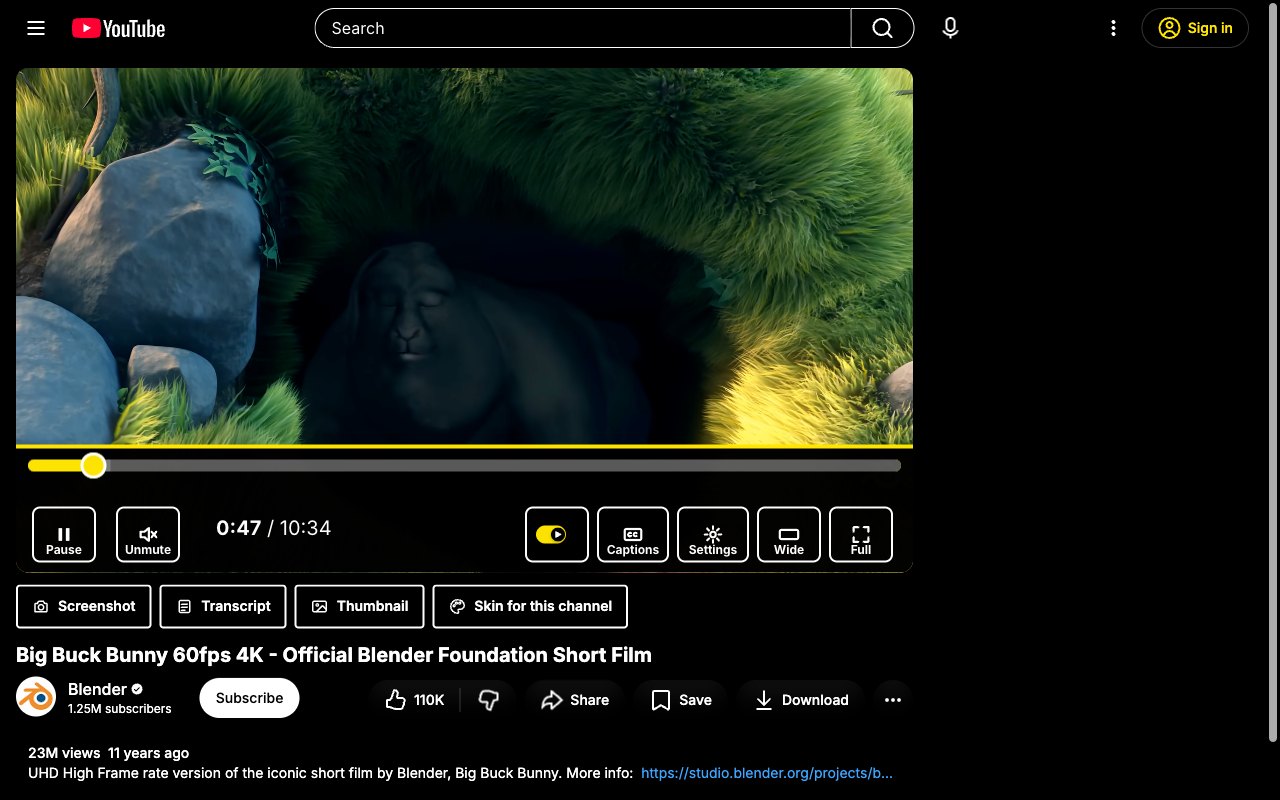Download the video
The height and width of the screenshot is (800, 1280).
click(801, 700)
